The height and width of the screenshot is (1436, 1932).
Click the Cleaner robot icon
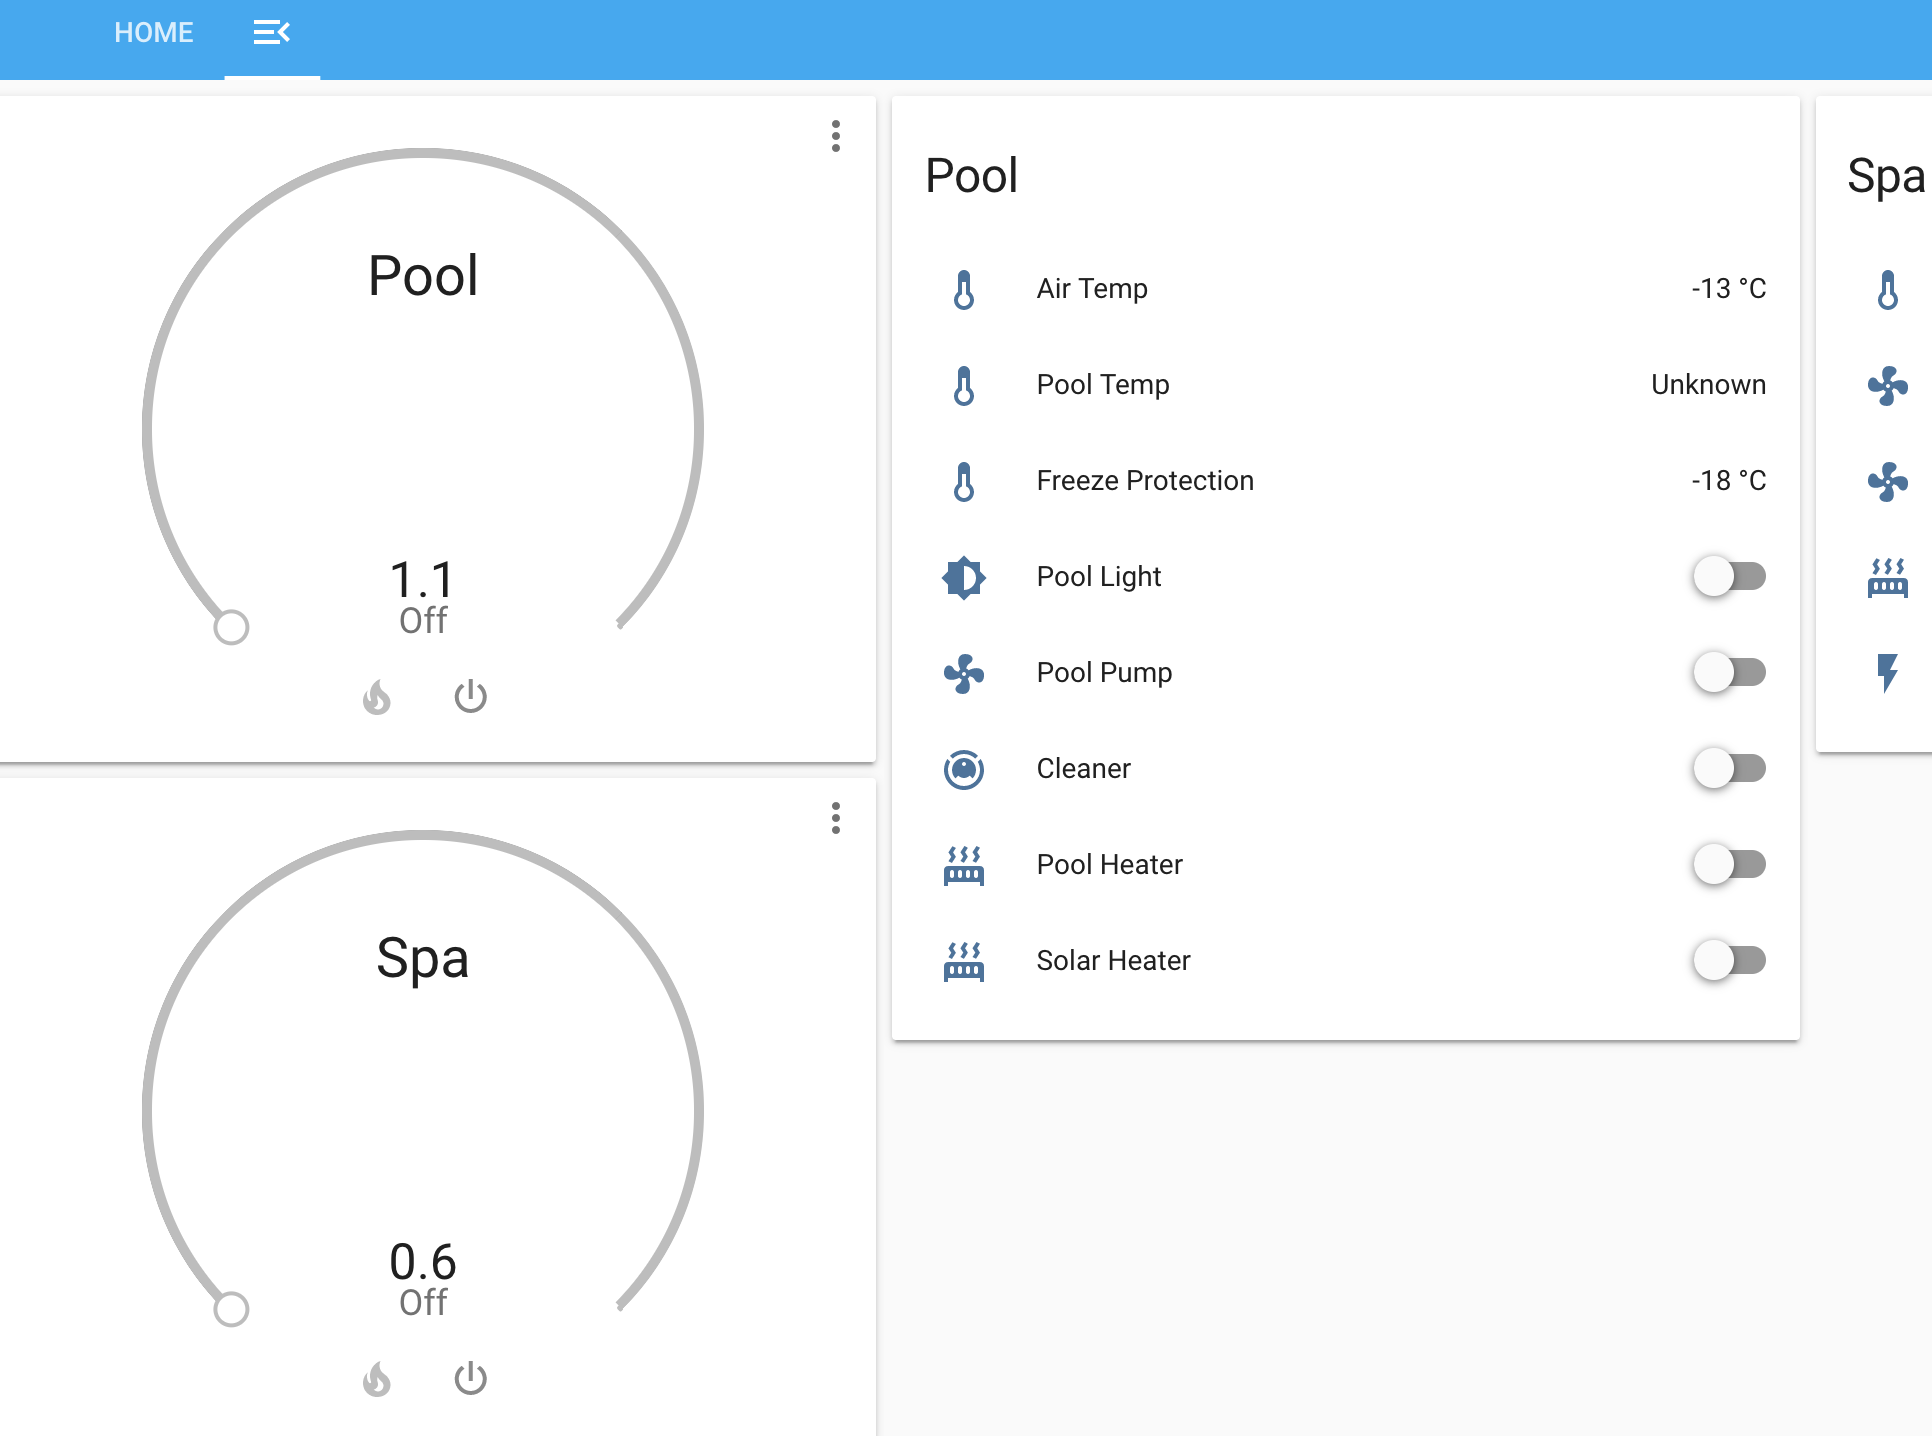click(x=963, y=768)
